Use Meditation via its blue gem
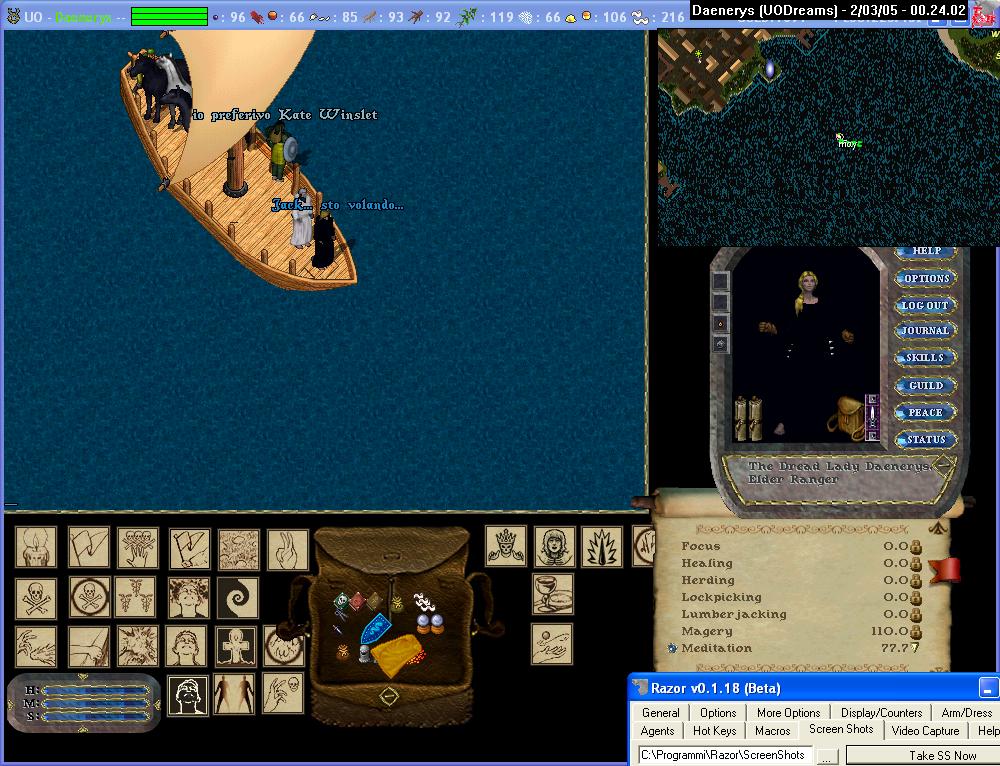 click(672, 648)
